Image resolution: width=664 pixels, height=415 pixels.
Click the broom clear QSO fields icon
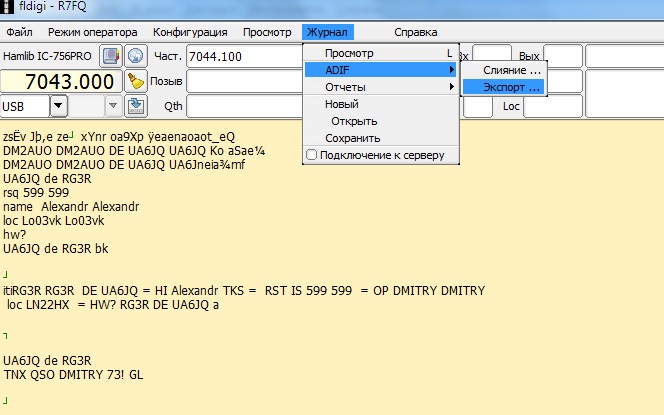coord(136,81)
